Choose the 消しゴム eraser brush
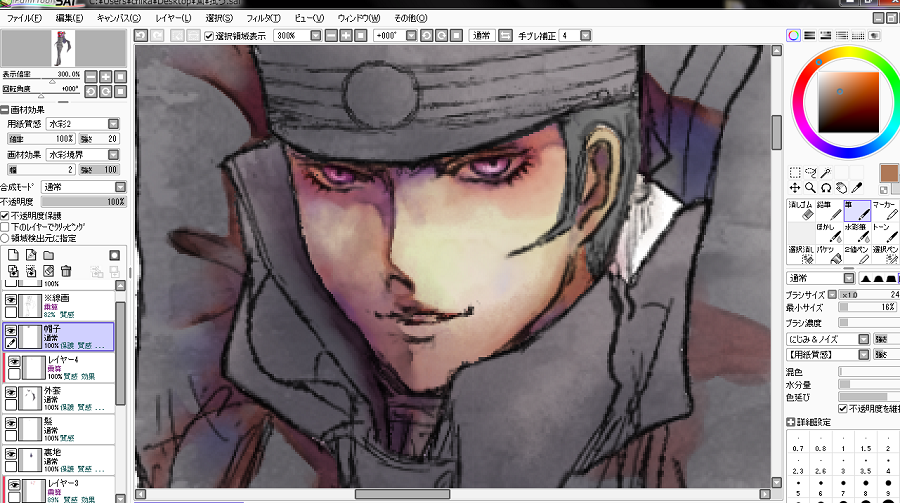This screenshot has width=900, height=503. click(x=801, y=211)
